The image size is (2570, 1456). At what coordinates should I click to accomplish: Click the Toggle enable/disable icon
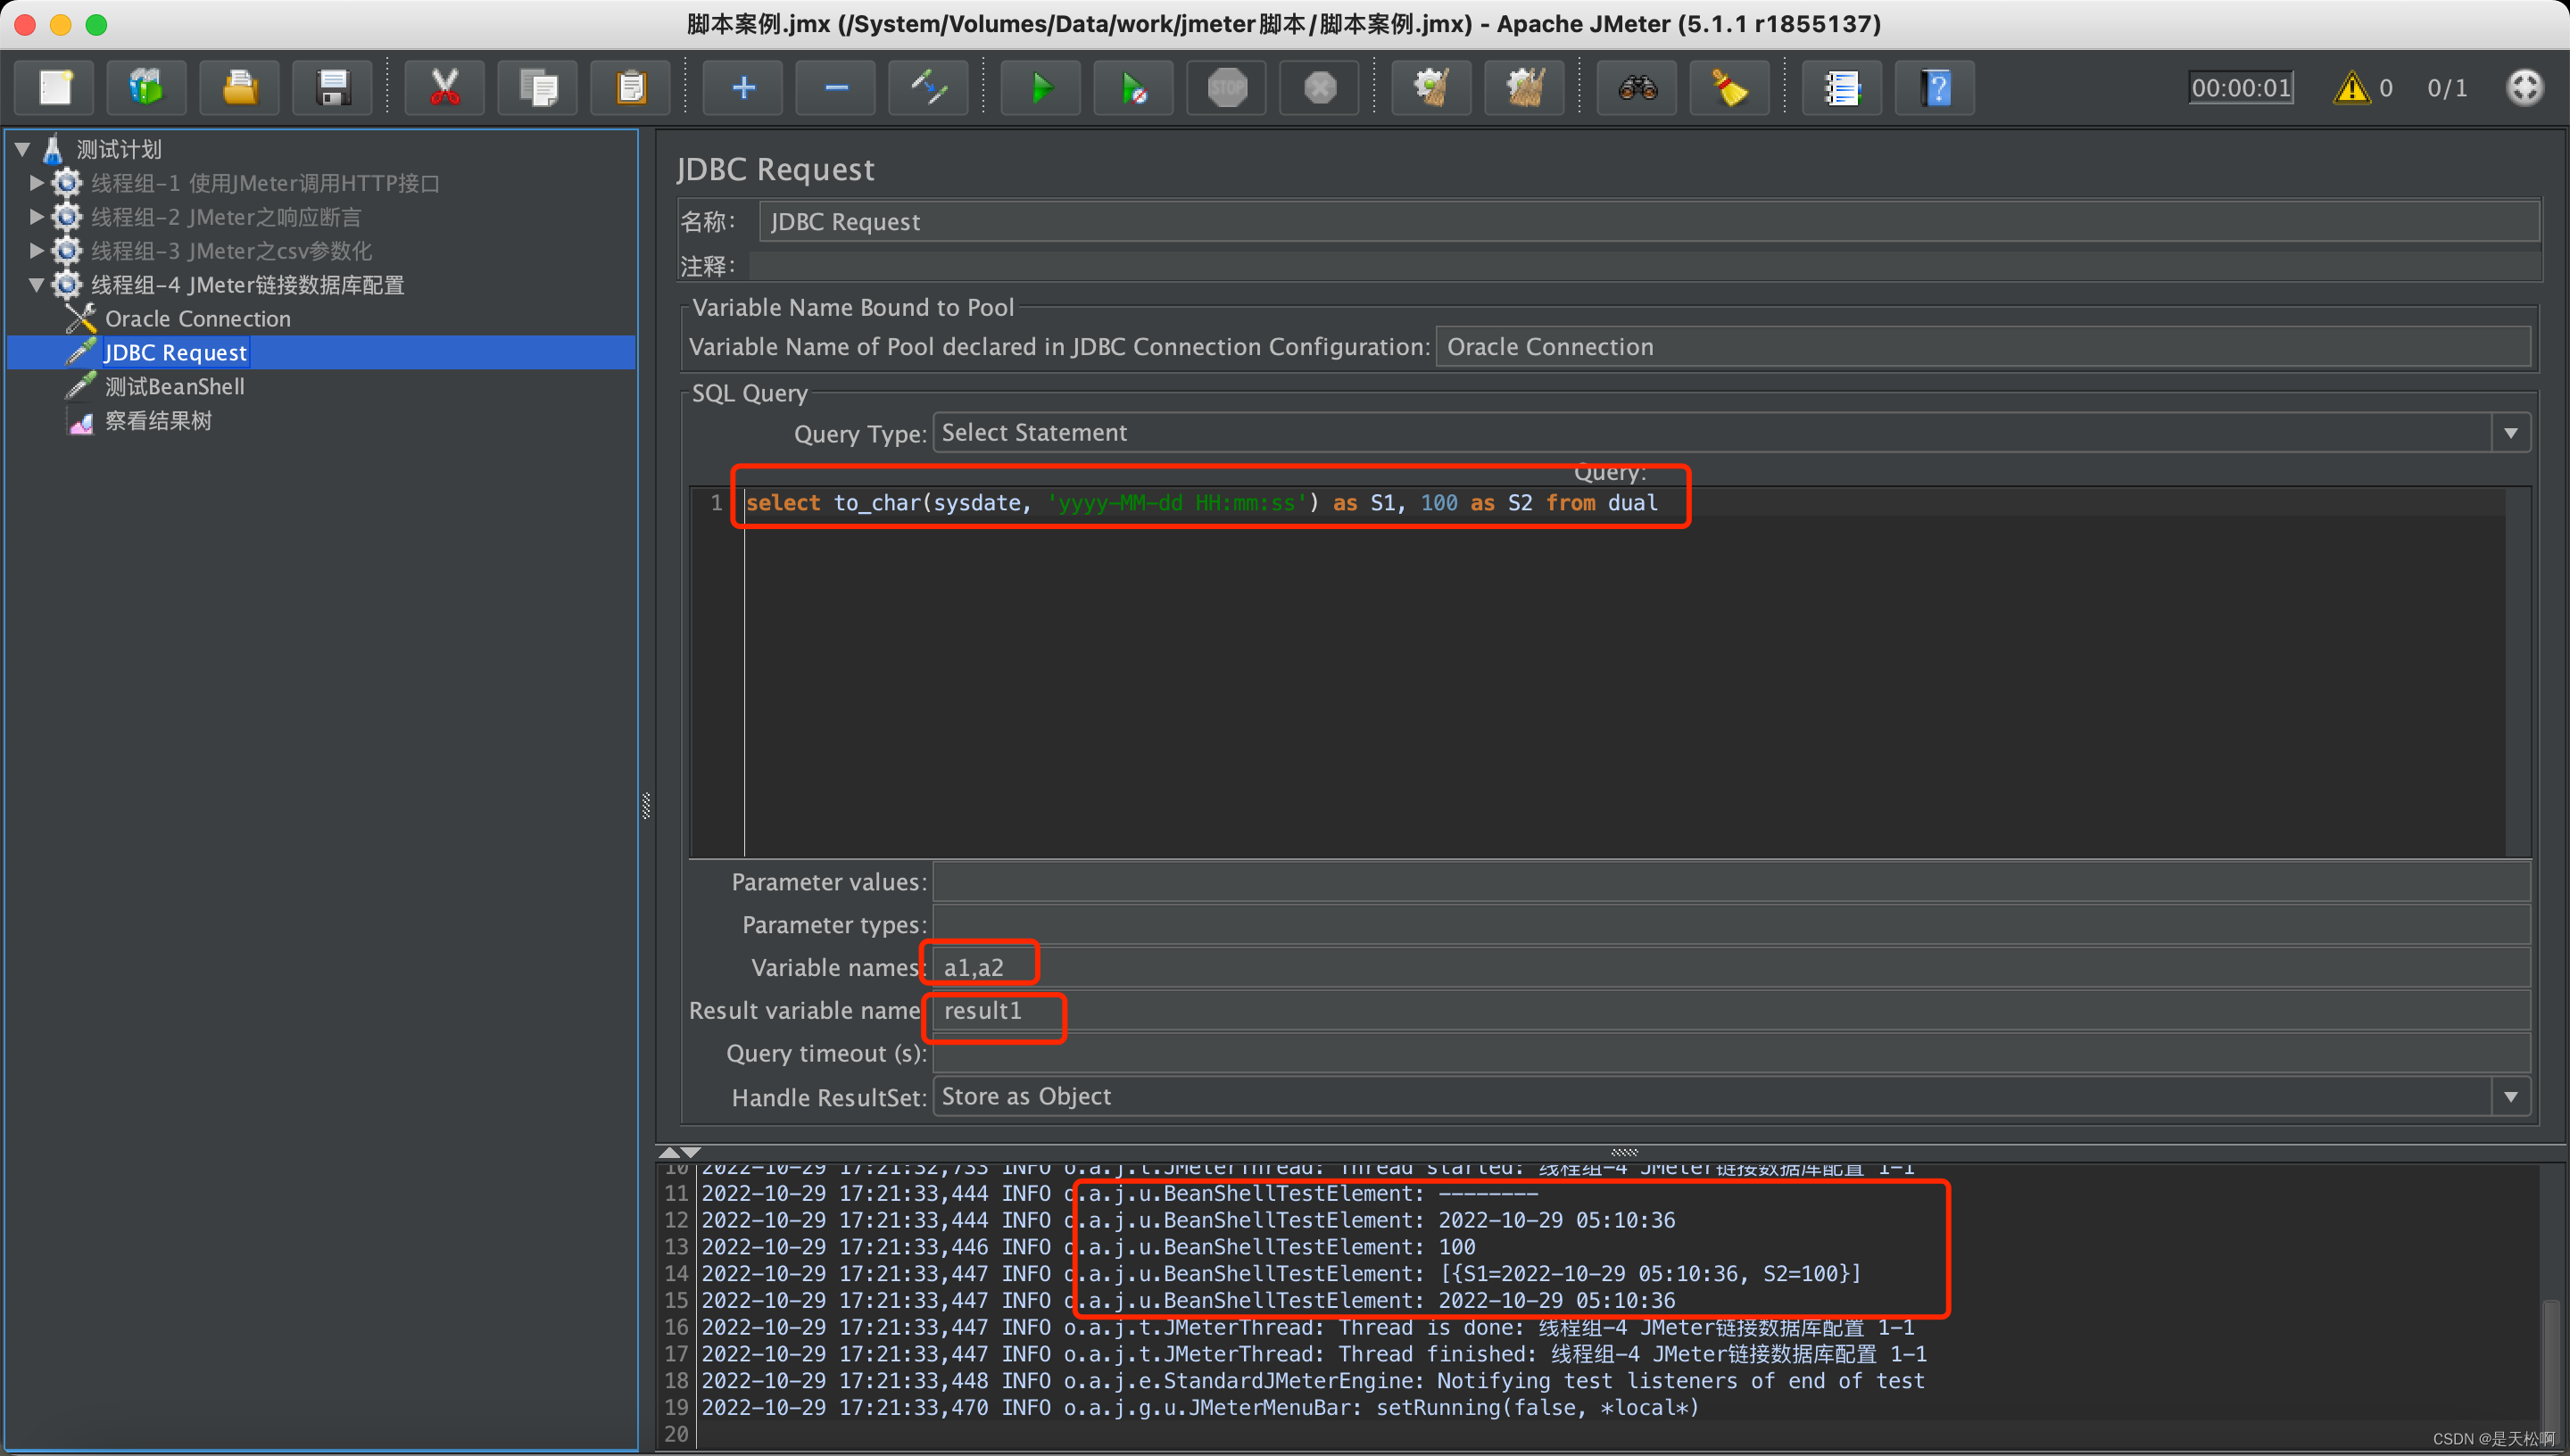point(929,88)
